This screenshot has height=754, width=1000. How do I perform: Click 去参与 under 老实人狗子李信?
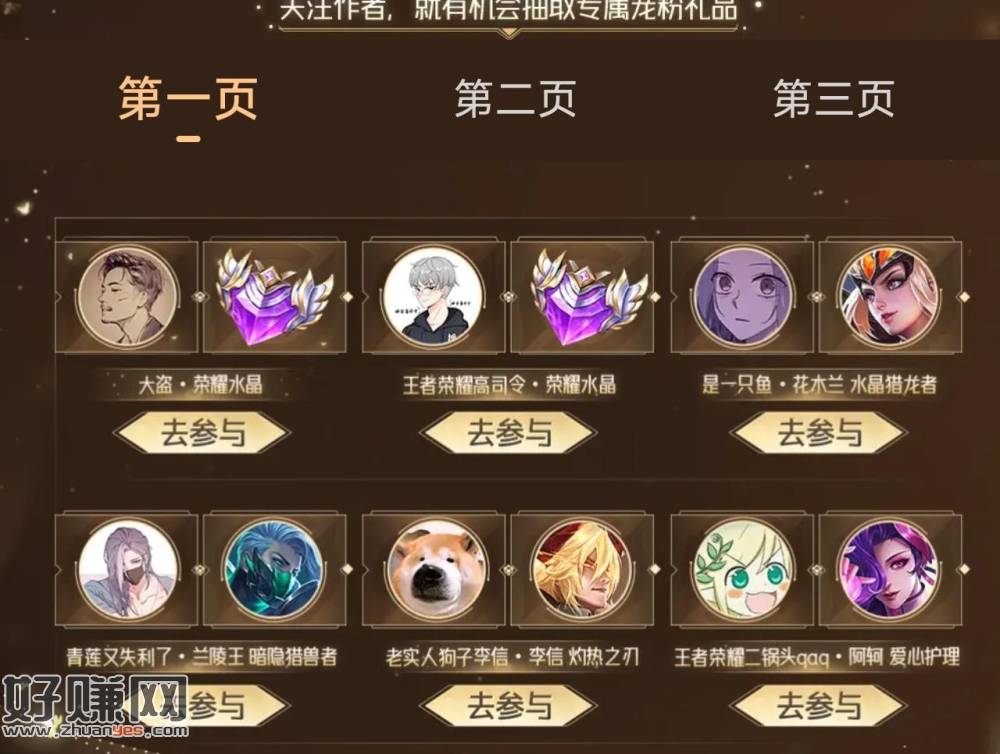508,706
